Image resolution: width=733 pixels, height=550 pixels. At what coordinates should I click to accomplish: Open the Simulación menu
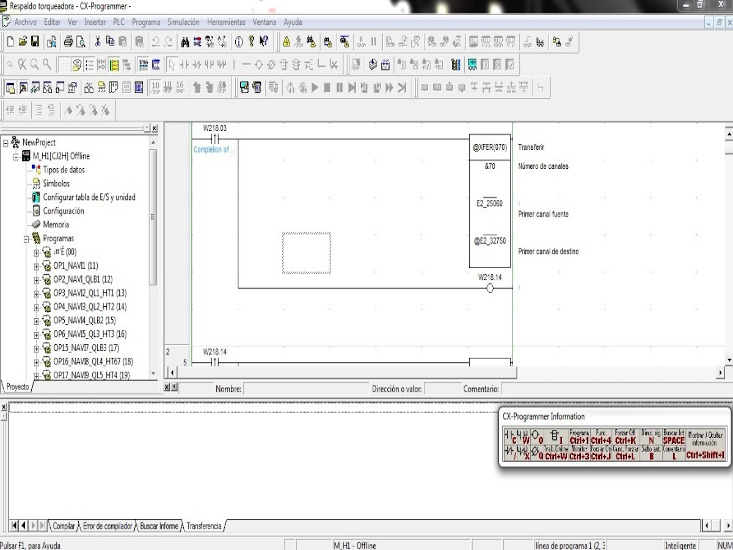pyautogui.click(x=182, y=20)
